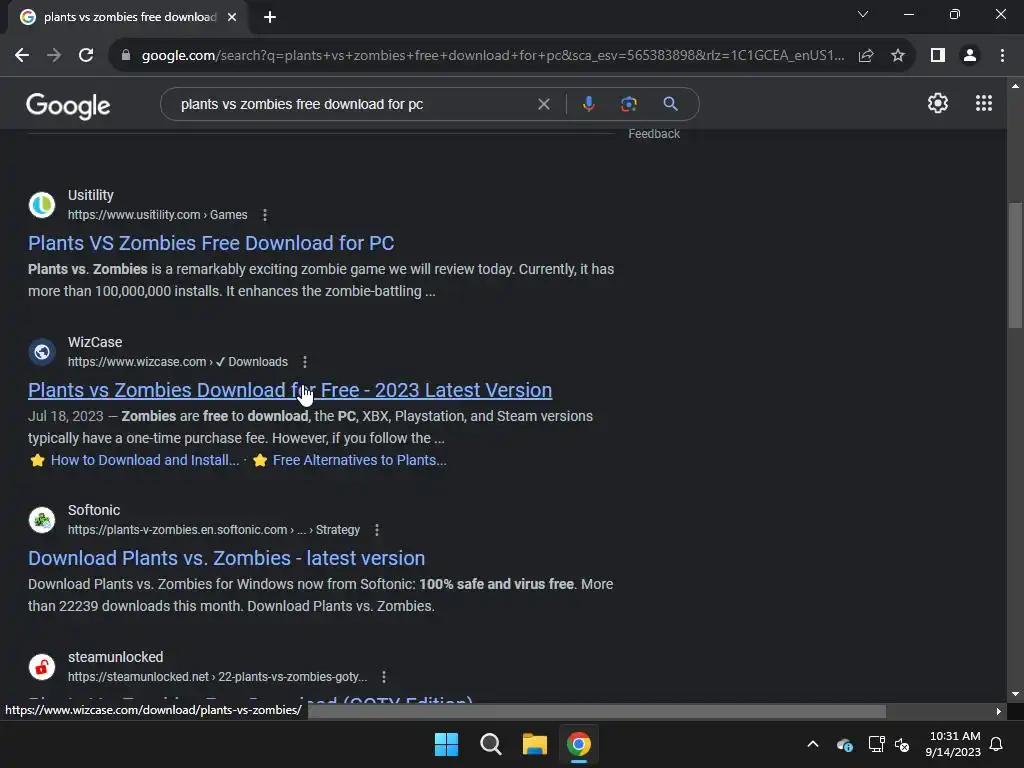Click the usitility.com URL breadcrumb
The height and width of the screenshot is (768, 1024).
[x=157, y=215]
